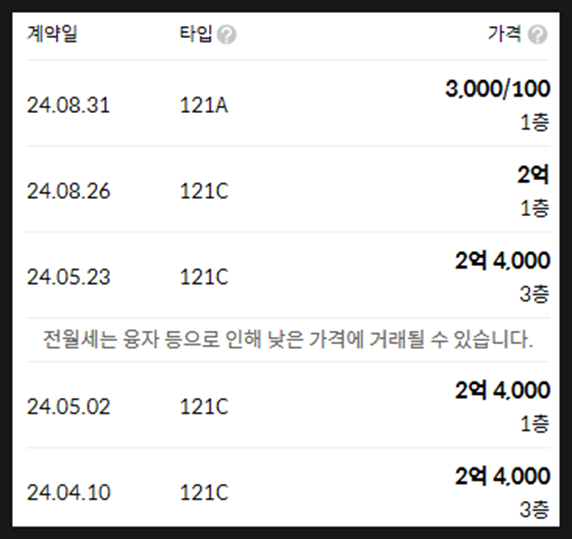Click the 2억 4,000 price for 24.05.02
Viewport: 572px width, 539px height.
click(x=502, y=390)
